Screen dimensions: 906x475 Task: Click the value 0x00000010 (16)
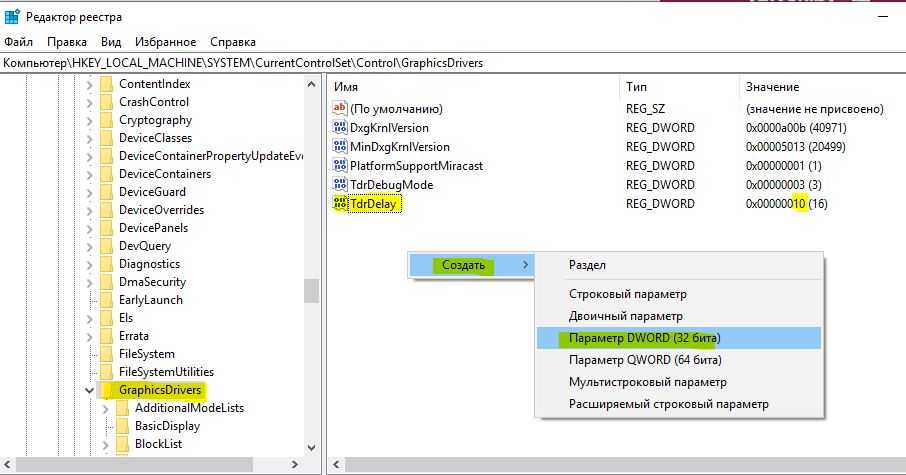point(786,203)
